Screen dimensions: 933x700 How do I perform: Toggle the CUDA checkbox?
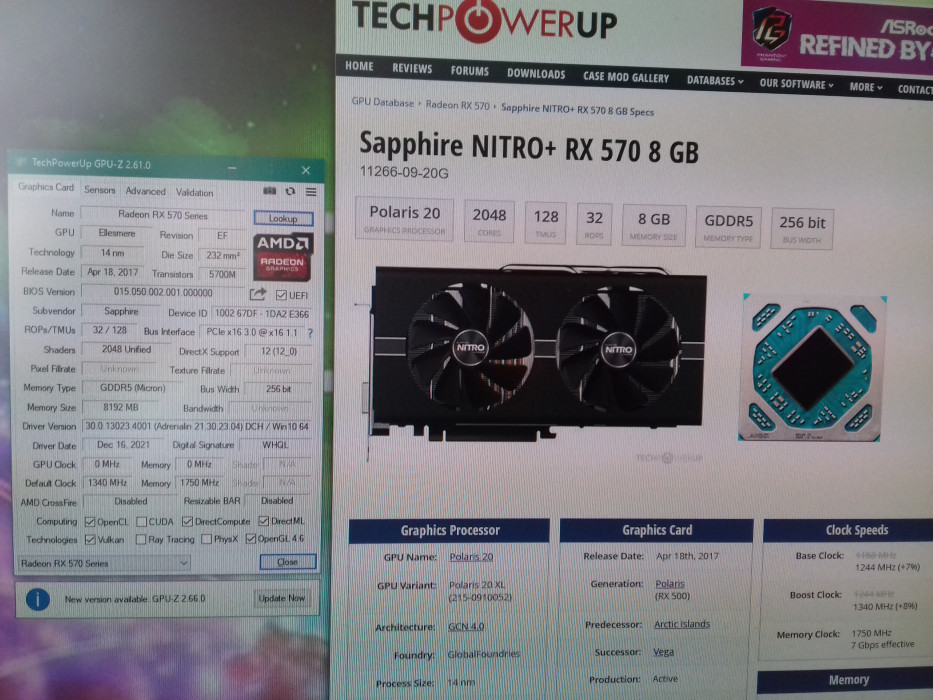click(142, 522)
